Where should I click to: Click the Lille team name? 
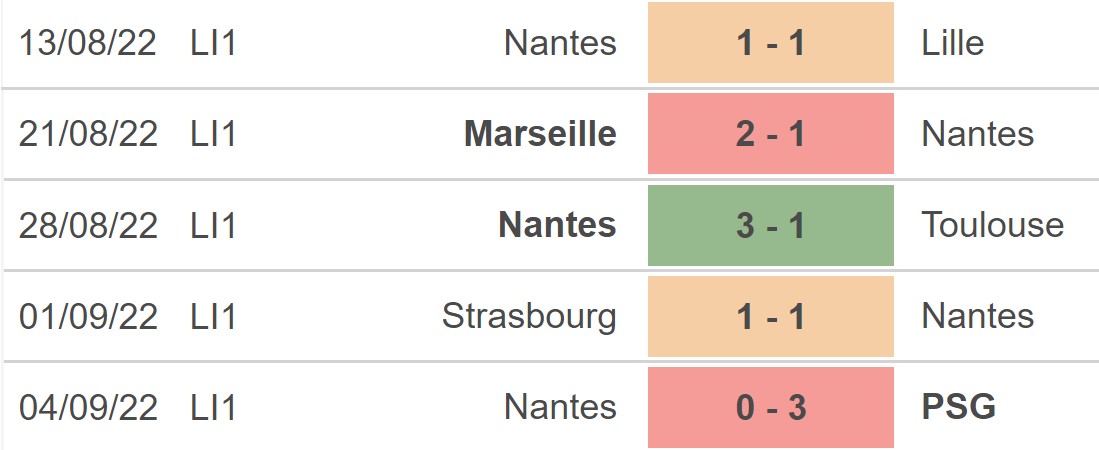(953, 43)
